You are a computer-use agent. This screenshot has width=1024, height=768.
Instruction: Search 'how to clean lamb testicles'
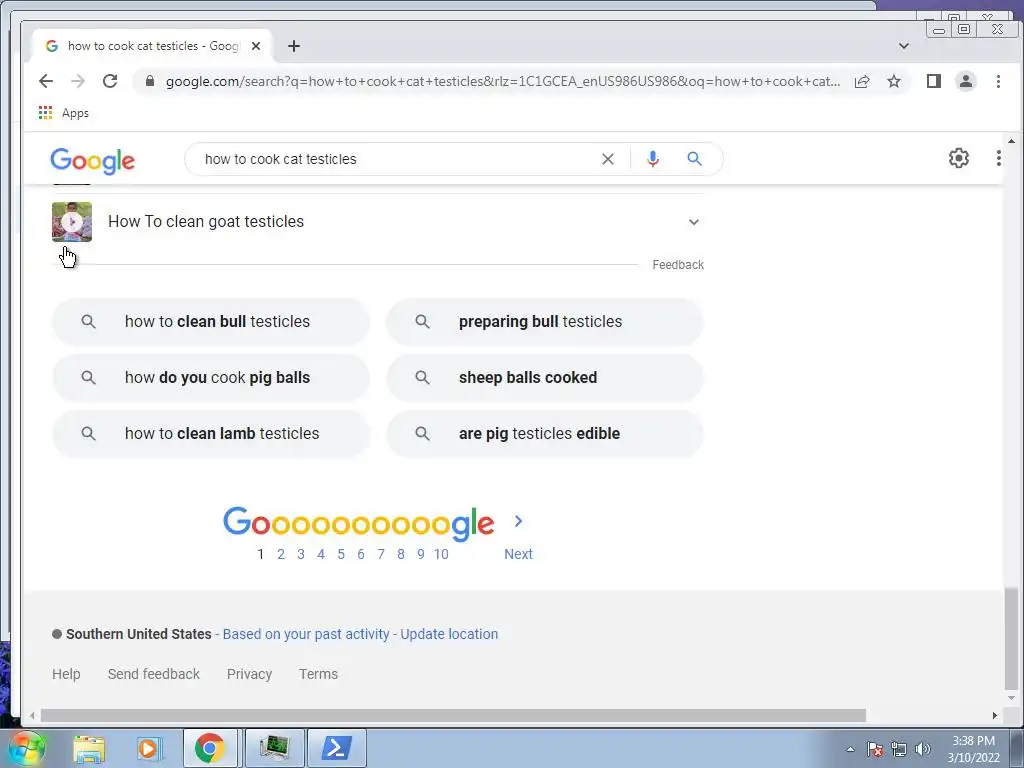point(211,434)
